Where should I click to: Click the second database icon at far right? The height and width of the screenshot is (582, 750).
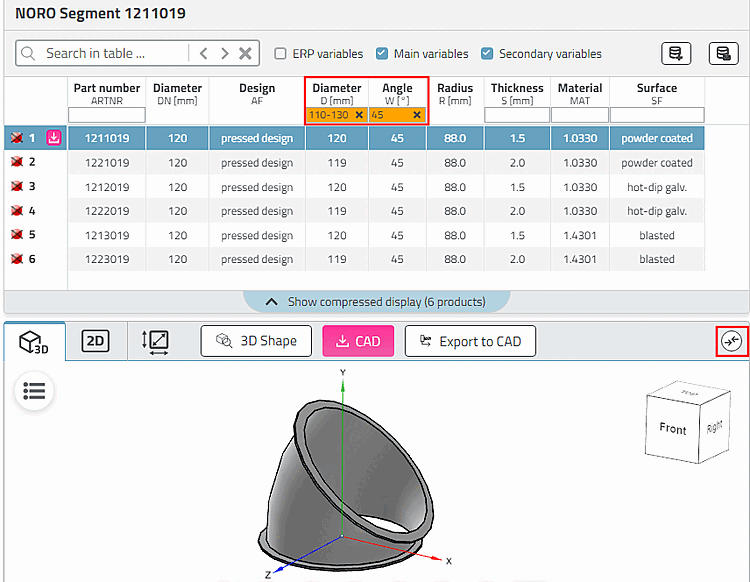[x=723, y=53]
